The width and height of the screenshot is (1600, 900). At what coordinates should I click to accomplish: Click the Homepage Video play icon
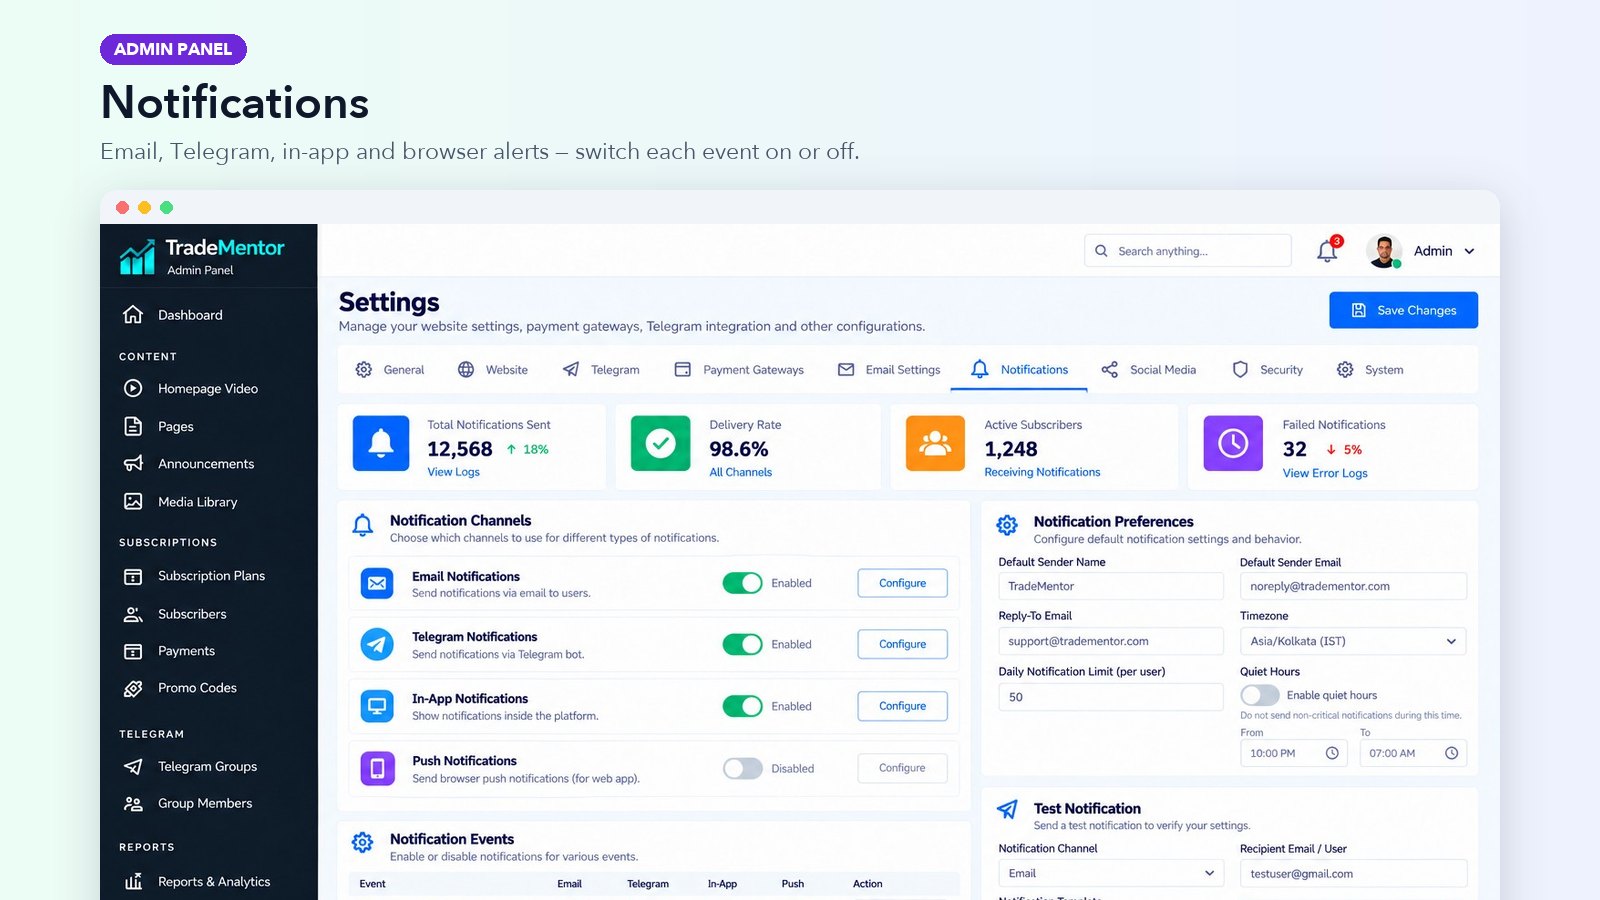pos(133,388)
